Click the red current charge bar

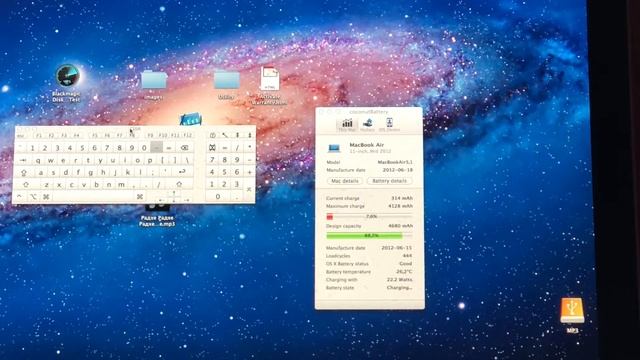(329, 216)
